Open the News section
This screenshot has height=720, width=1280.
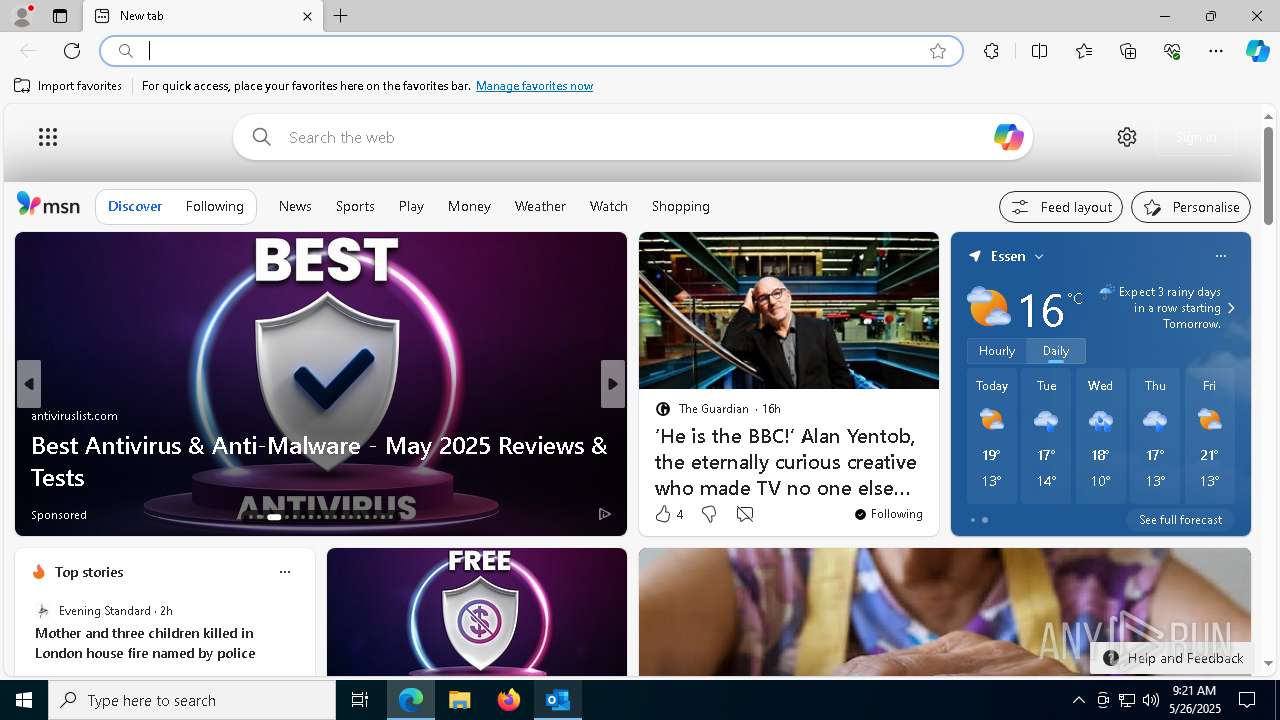pos(295,206)
